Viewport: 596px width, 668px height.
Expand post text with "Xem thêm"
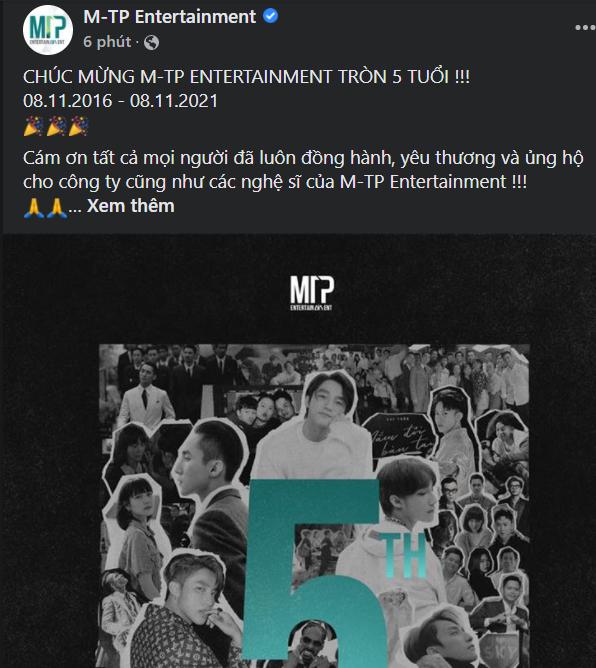click(130, 206)
